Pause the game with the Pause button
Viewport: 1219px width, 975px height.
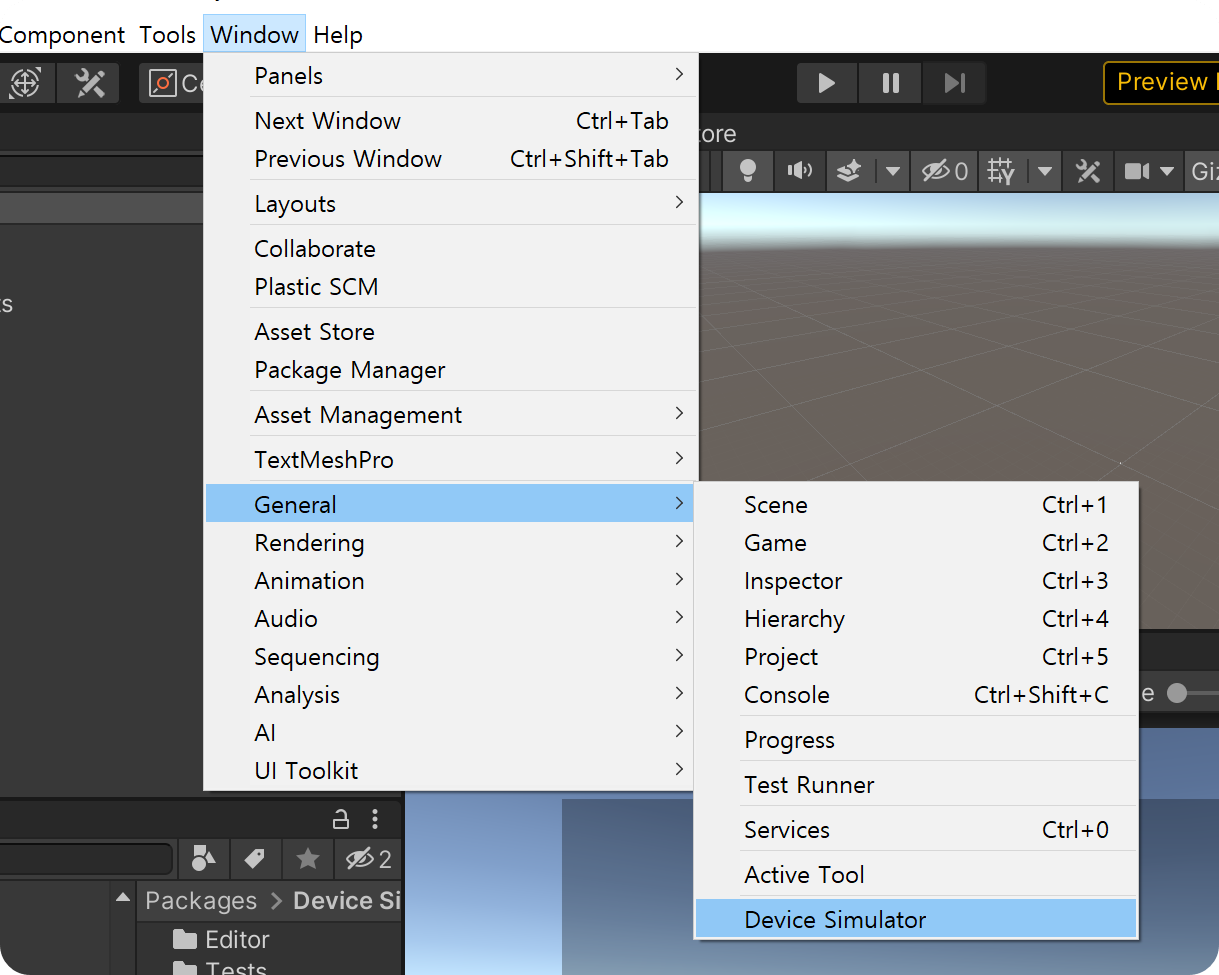(x=890, y=83)
